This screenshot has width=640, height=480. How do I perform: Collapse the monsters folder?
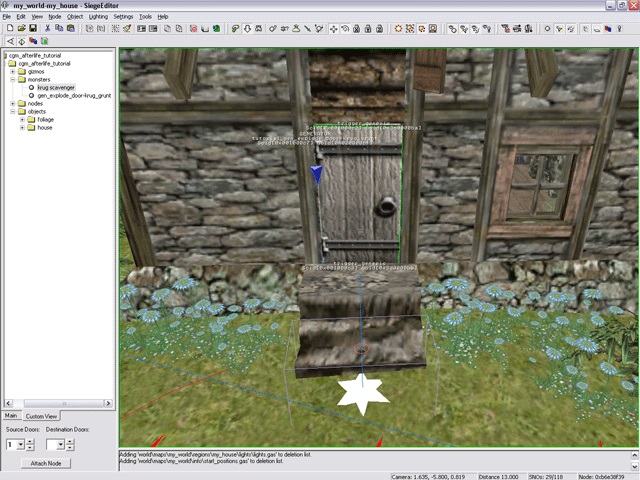click(x=13, y=80)
